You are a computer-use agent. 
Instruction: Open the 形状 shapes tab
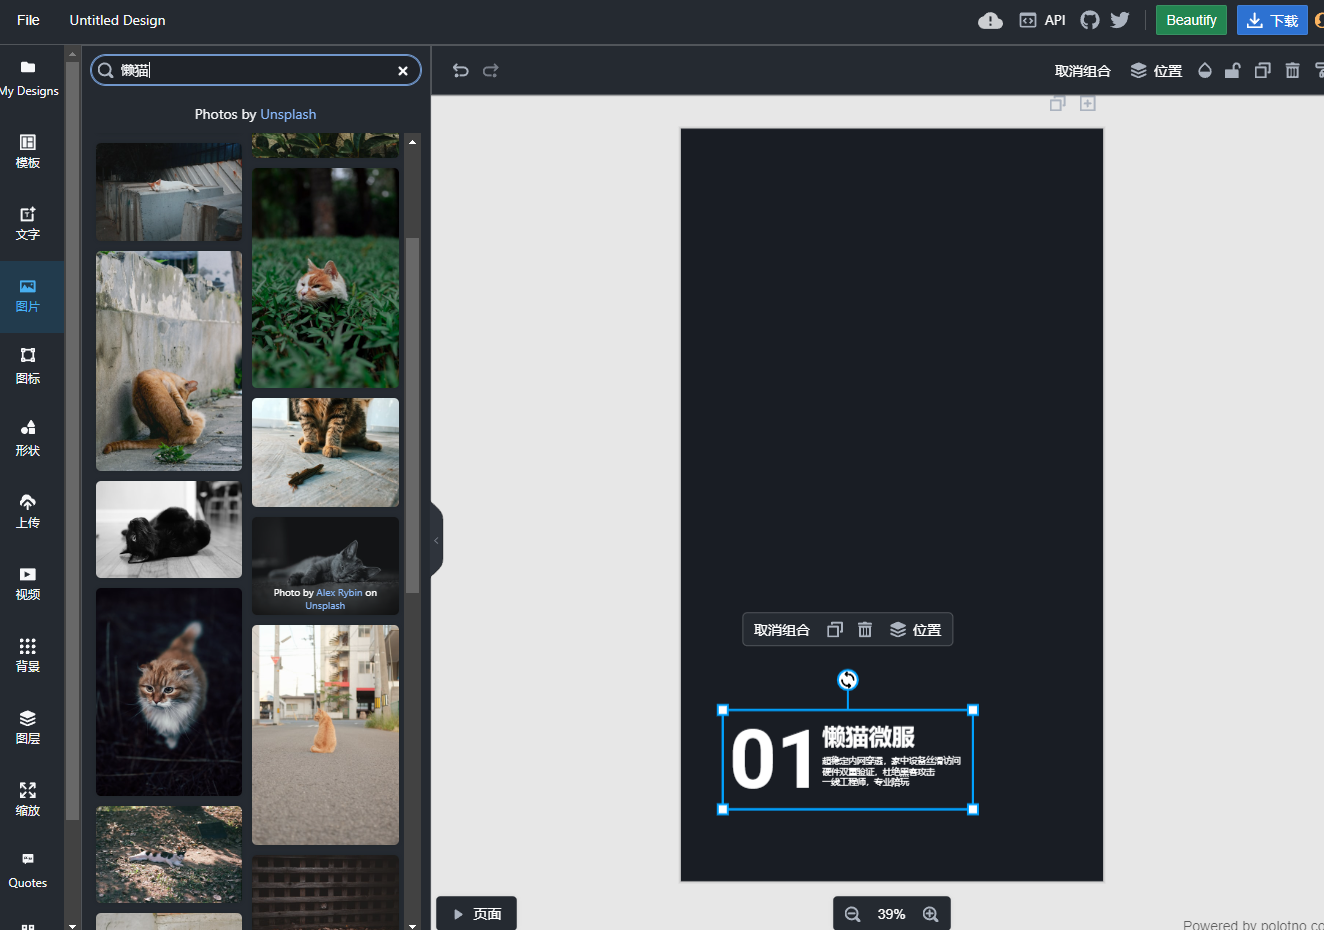(x=28, y=440)
